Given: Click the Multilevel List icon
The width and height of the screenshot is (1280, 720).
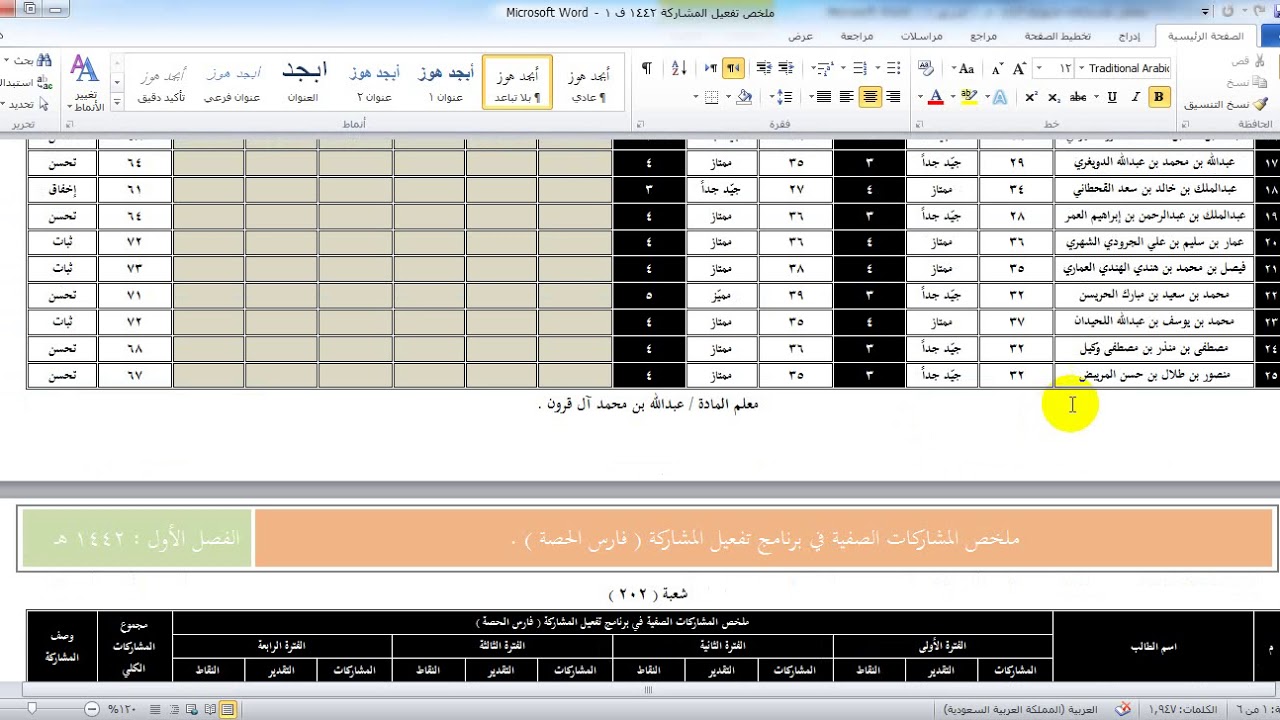Looking at the screenshot, I should pos(823,68).
